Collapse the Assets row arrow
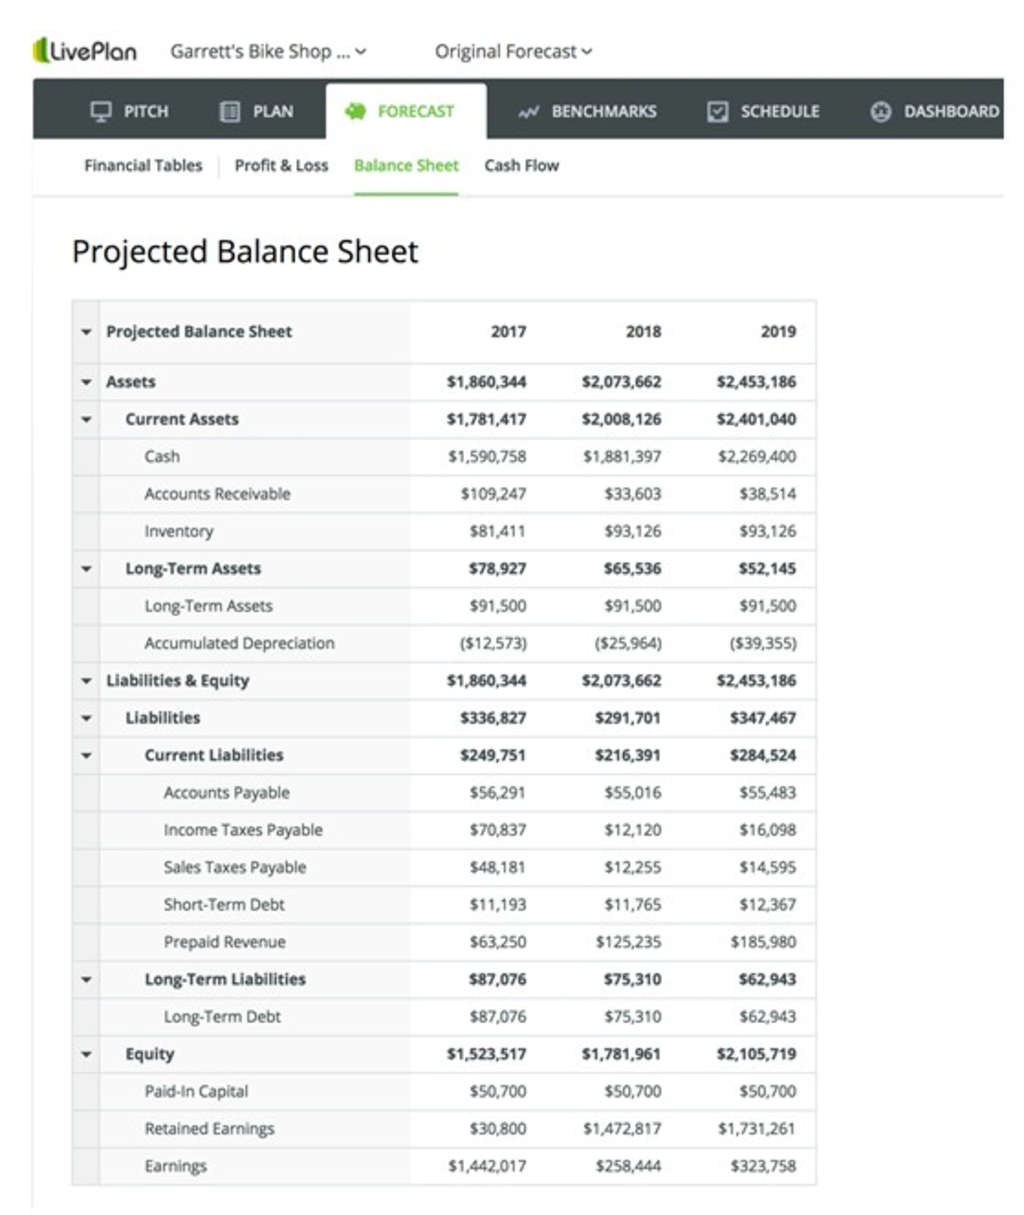Viewport: 1024px width, 1215px height. tap(86, 382)
